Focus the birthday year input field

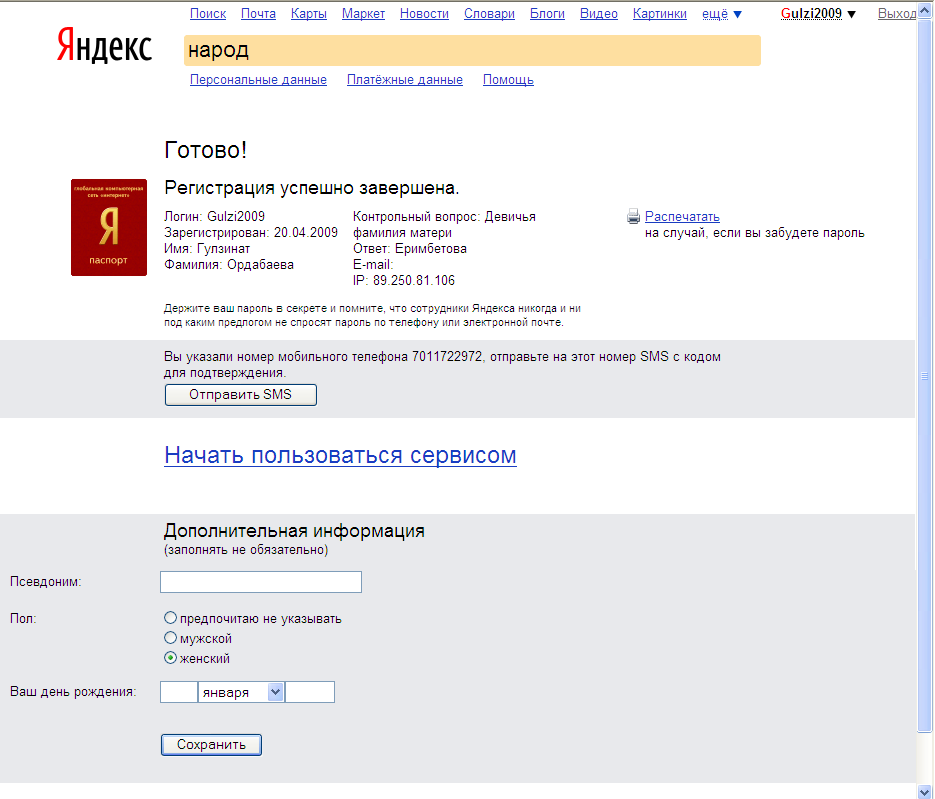click(x=310, y=692)
